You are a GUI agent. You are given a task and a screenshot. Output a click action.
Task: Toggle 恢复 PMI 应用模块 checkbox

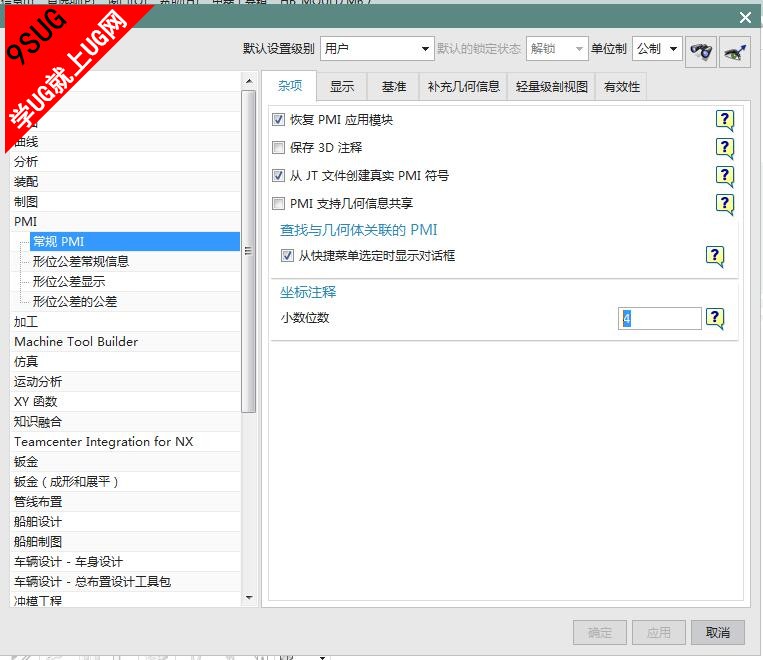click(x=278, y=120)
